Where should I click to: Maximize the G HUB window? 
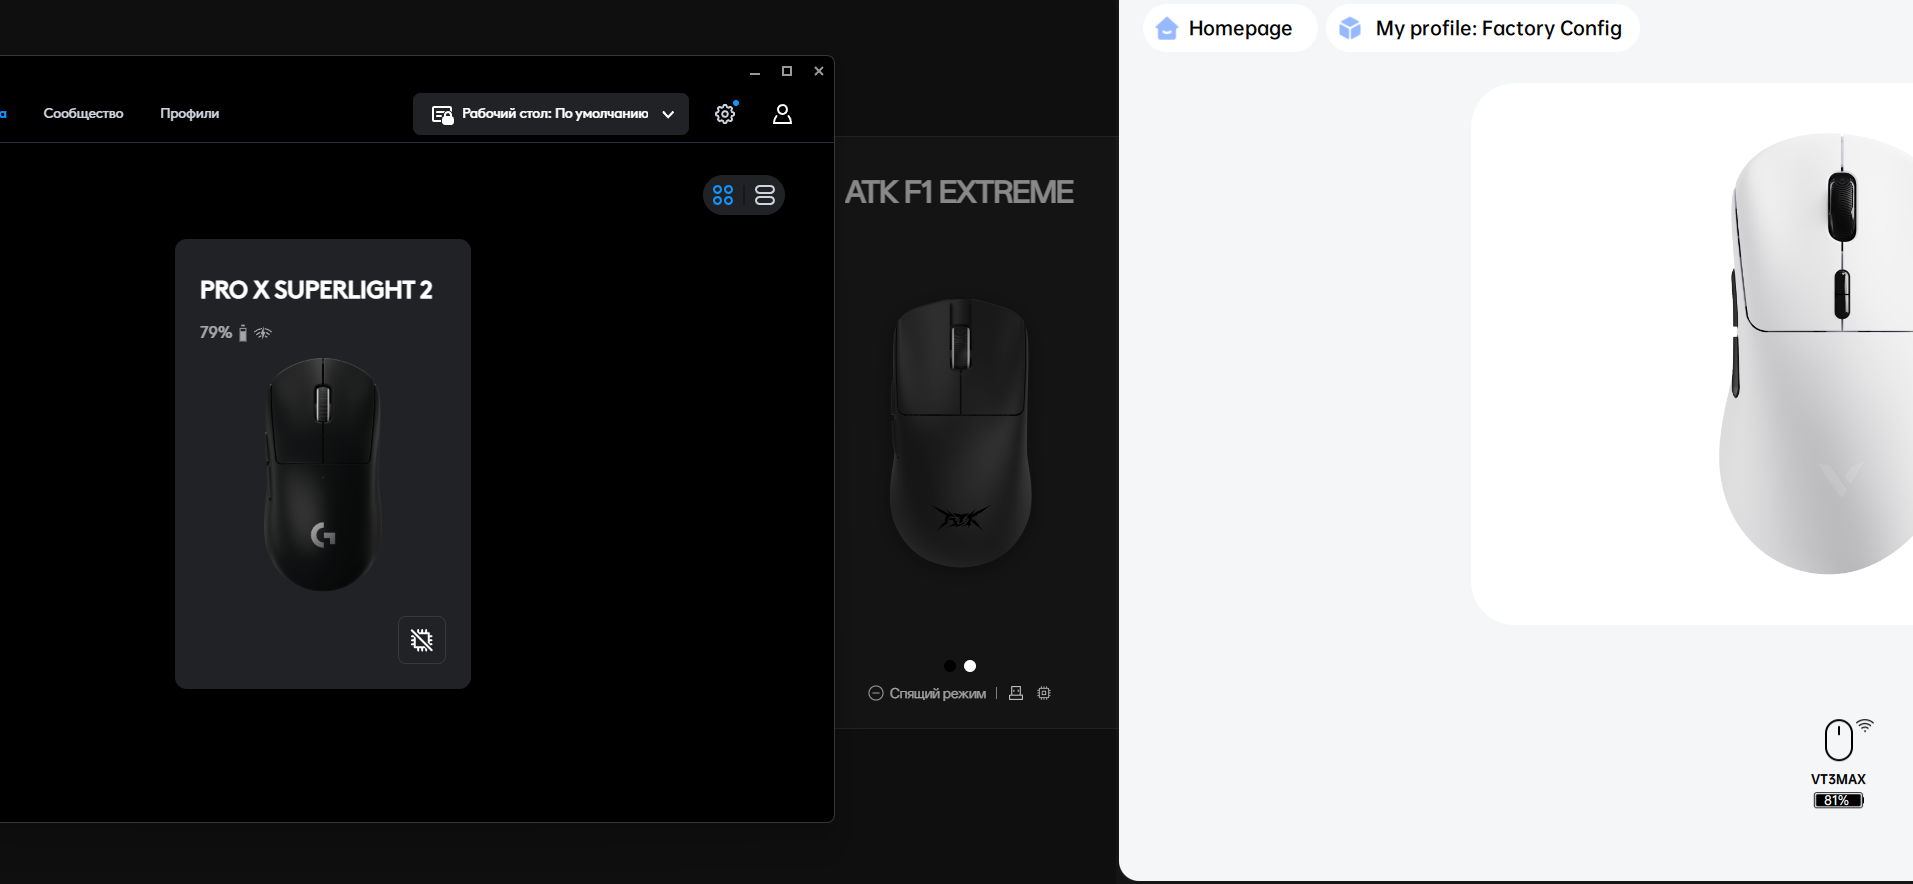coord(787,71)
